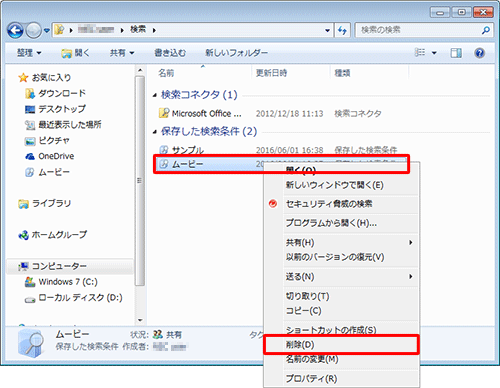Click 2016/06/01 16:38 date of サンプル

(x=289, y=150)
